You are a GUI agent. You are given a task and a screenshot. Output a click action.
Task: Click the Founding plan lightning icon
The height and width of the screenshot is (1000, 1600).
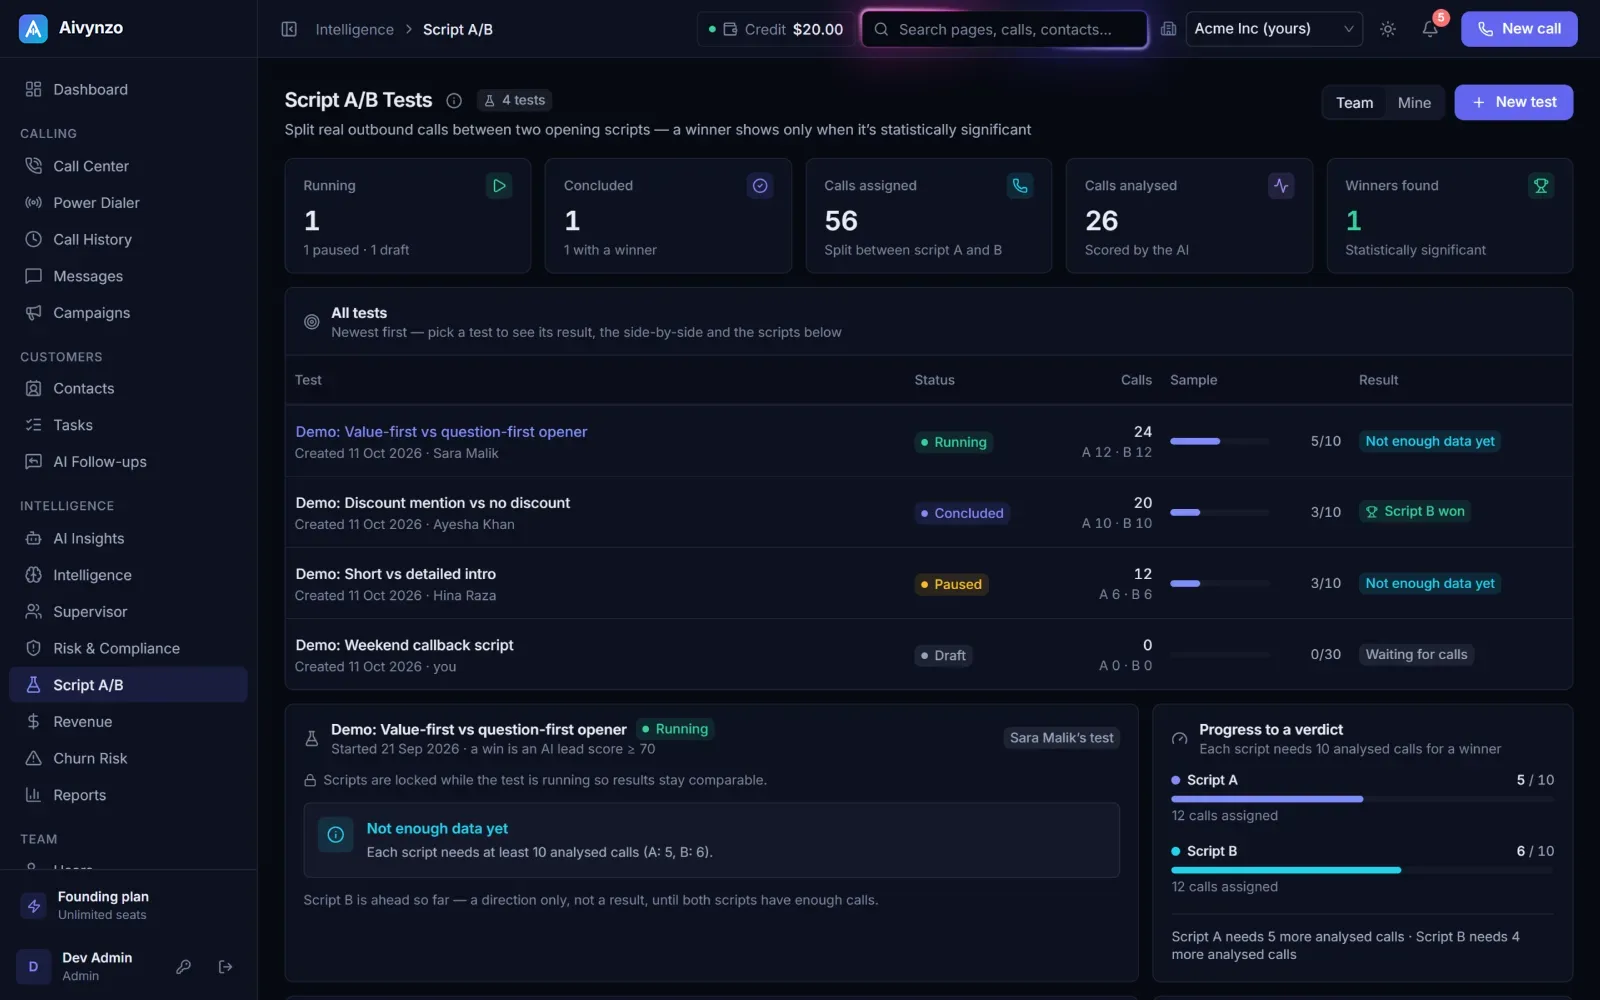coord(34,905)
